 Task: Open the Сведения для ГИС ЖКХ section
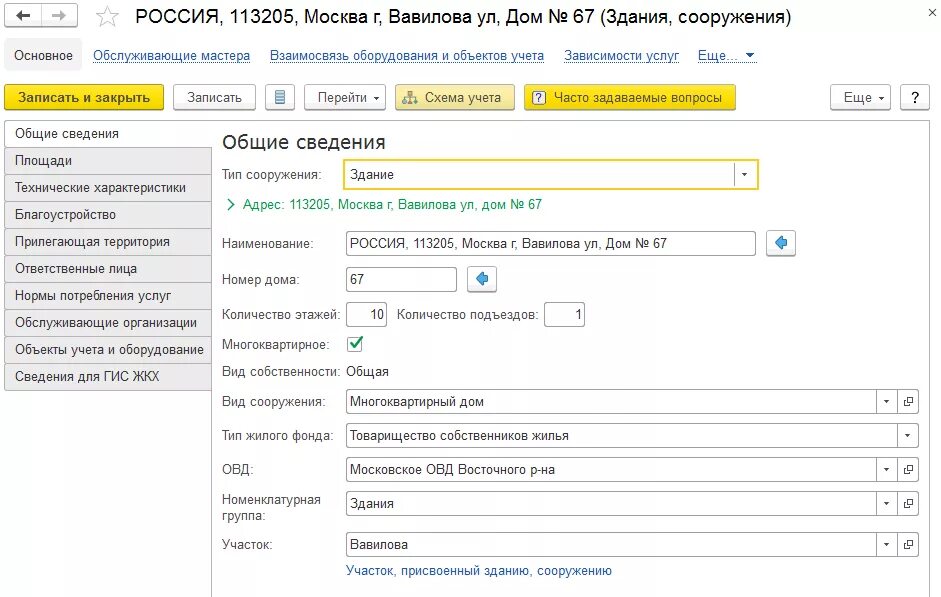pos(108,377)
